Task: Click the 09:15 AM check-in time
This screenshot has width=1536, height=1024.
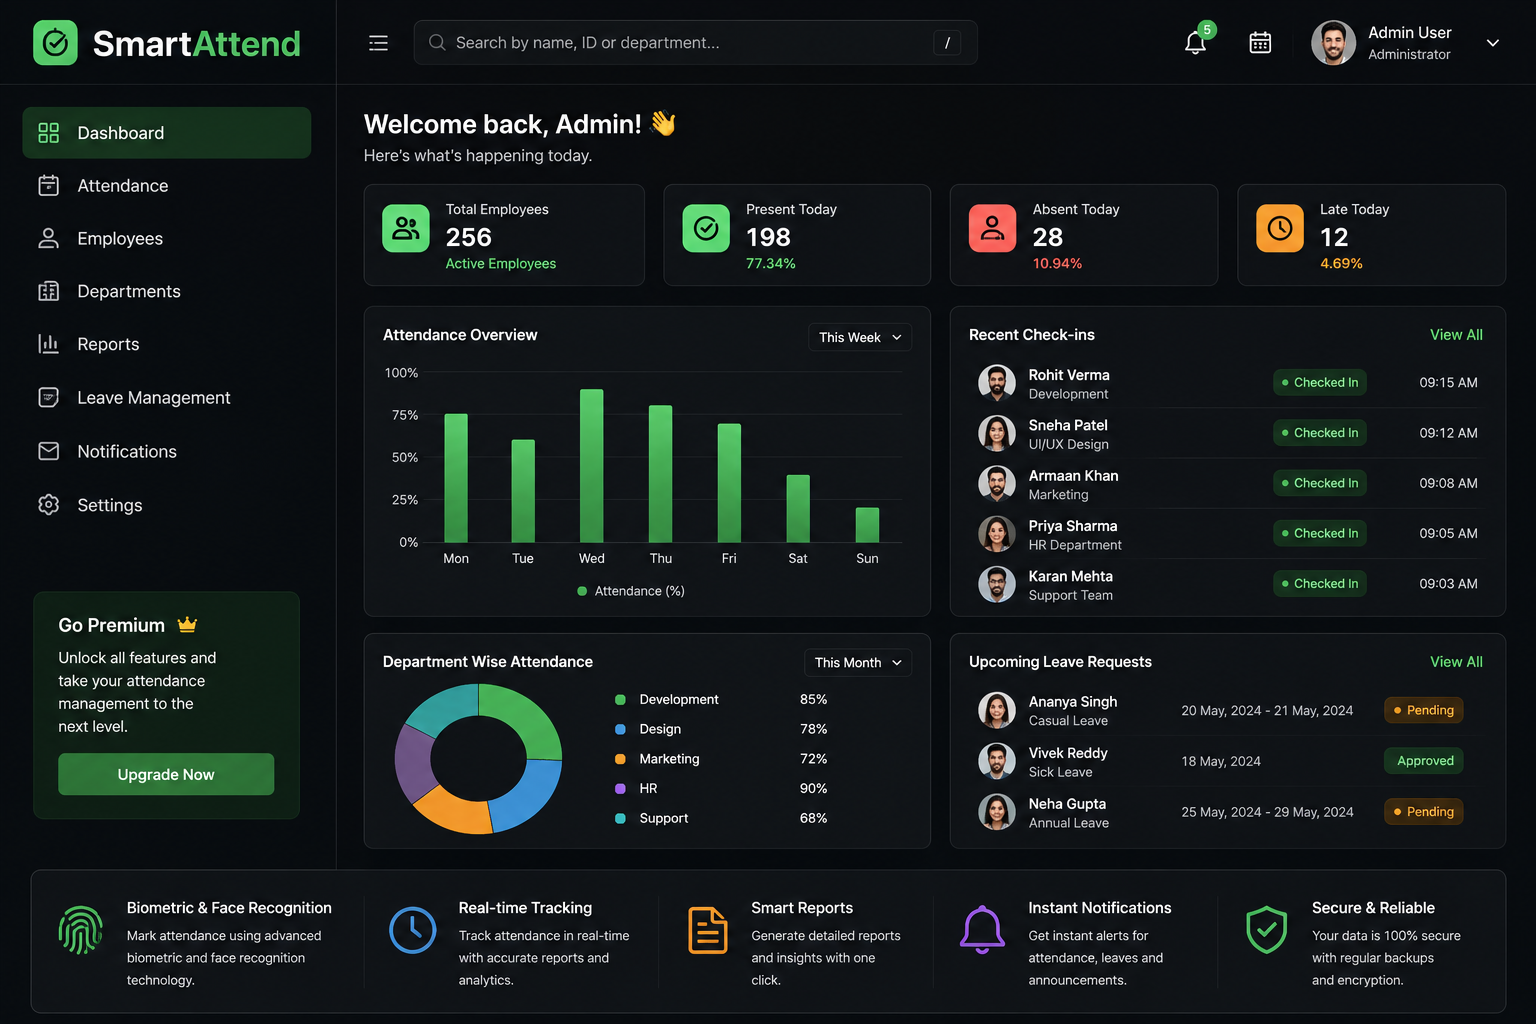Action: pyautogui.click(x=1448, y=383)
